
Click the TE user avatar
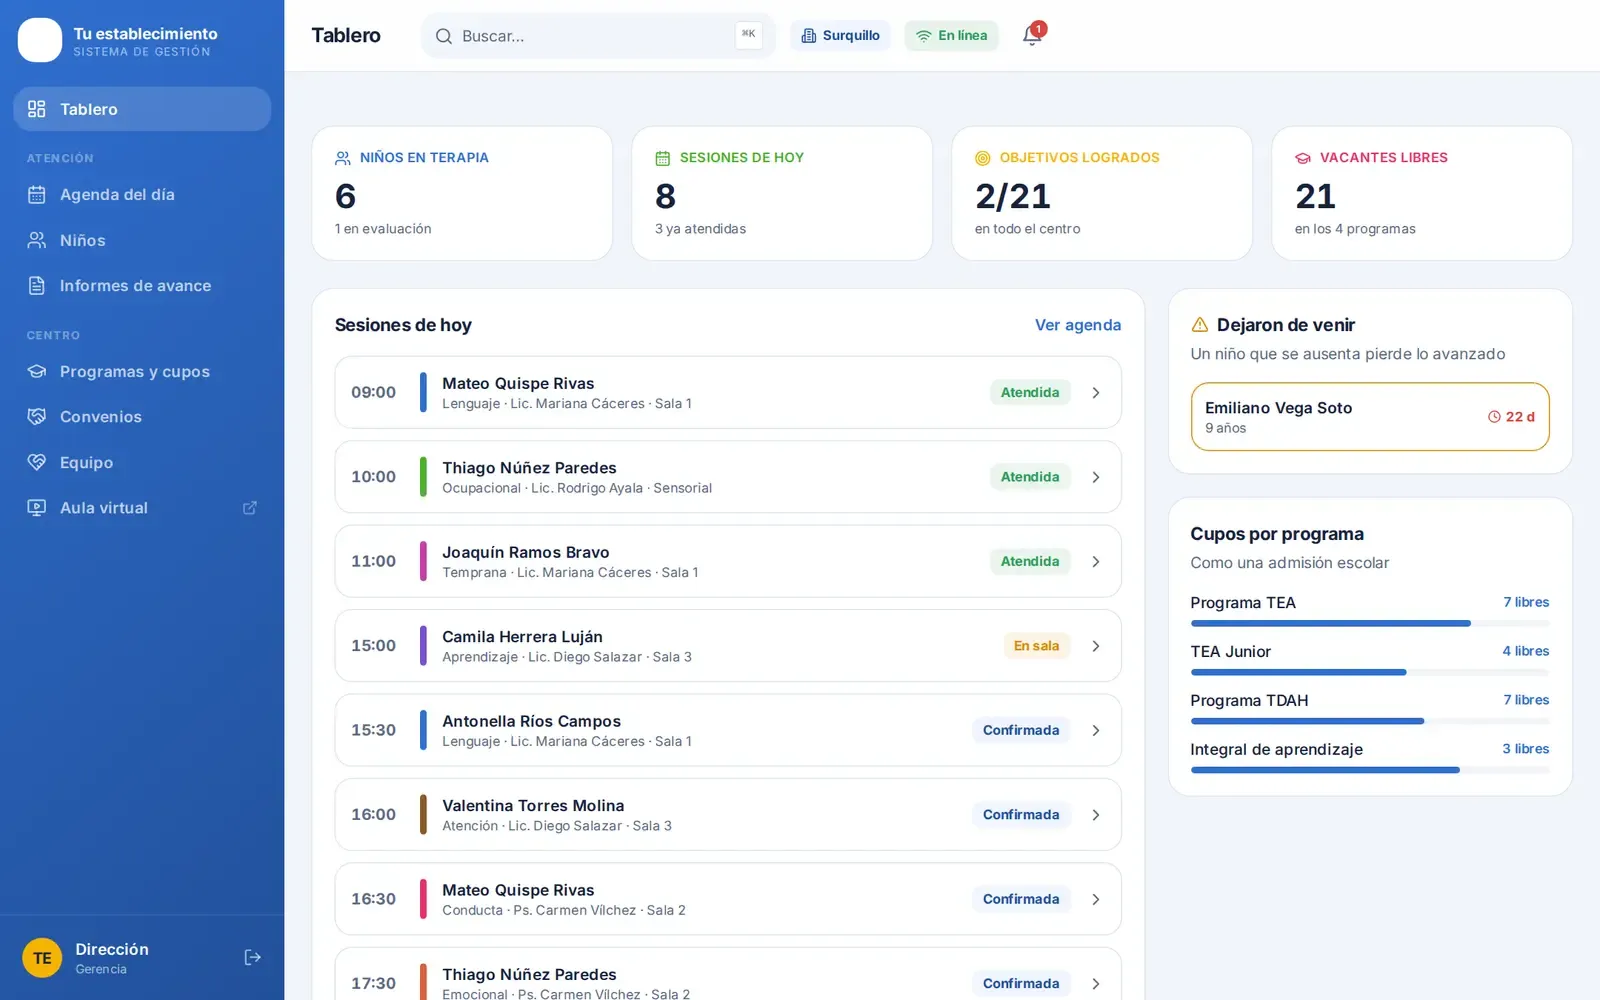42,958
